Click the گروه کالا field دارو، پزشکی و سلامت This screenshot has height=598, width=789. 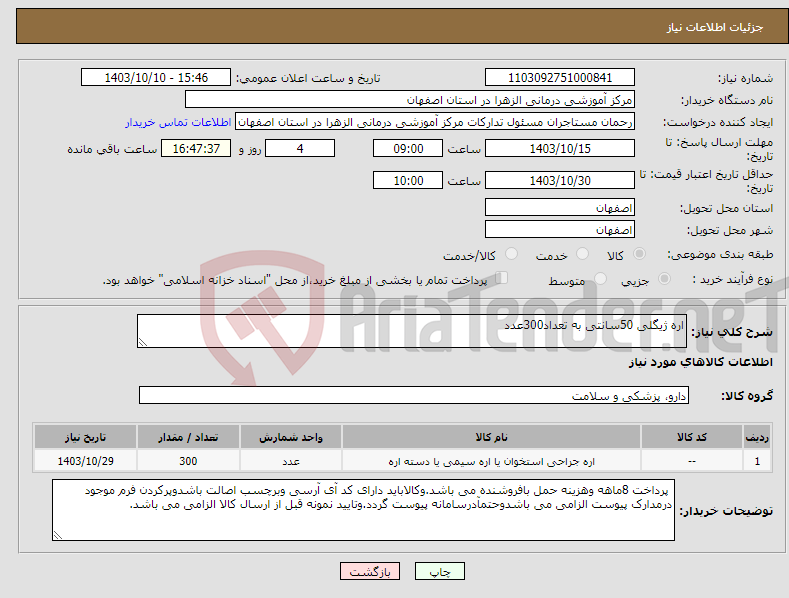pos(414,396)
